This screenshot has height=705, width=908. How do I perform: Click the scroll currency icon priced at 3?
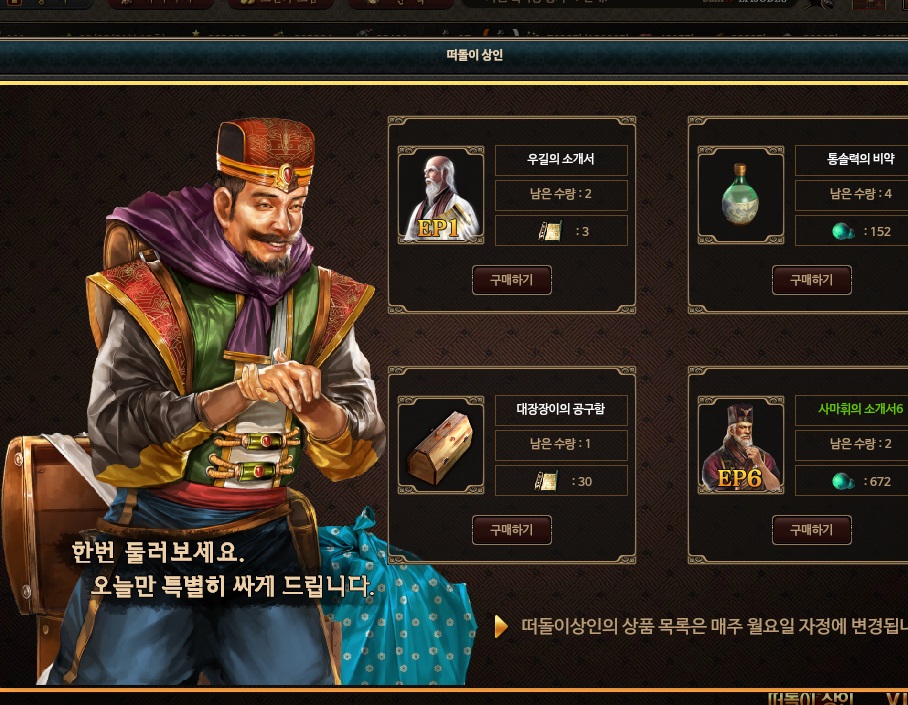coord(550,231)
